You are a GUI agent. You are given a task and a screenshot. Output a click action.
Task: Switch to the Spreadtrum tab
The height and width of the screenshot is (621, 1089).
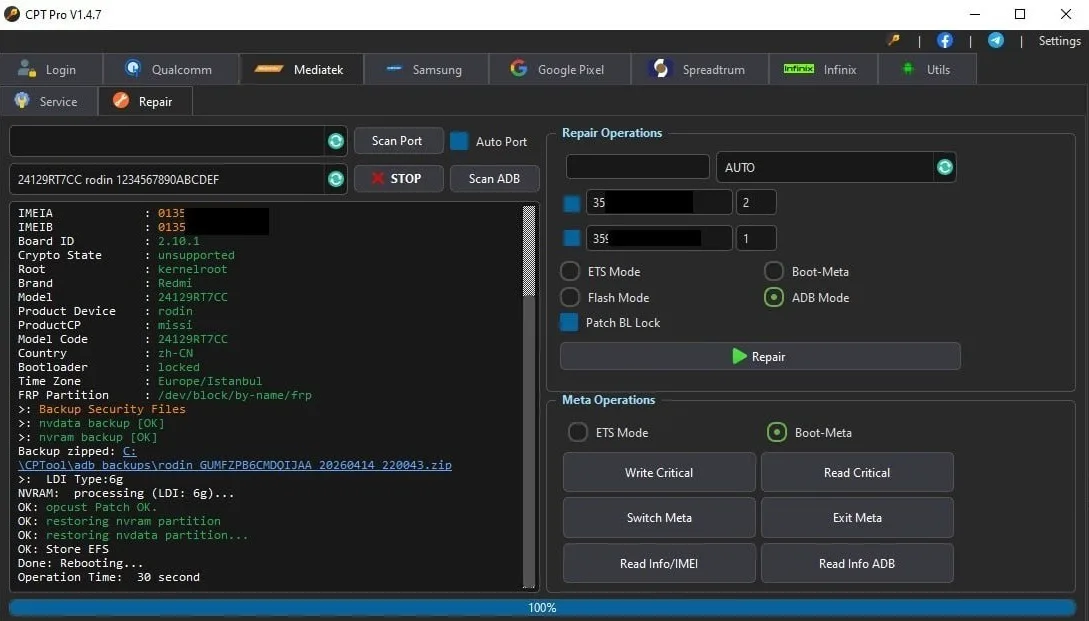[700, 69]
